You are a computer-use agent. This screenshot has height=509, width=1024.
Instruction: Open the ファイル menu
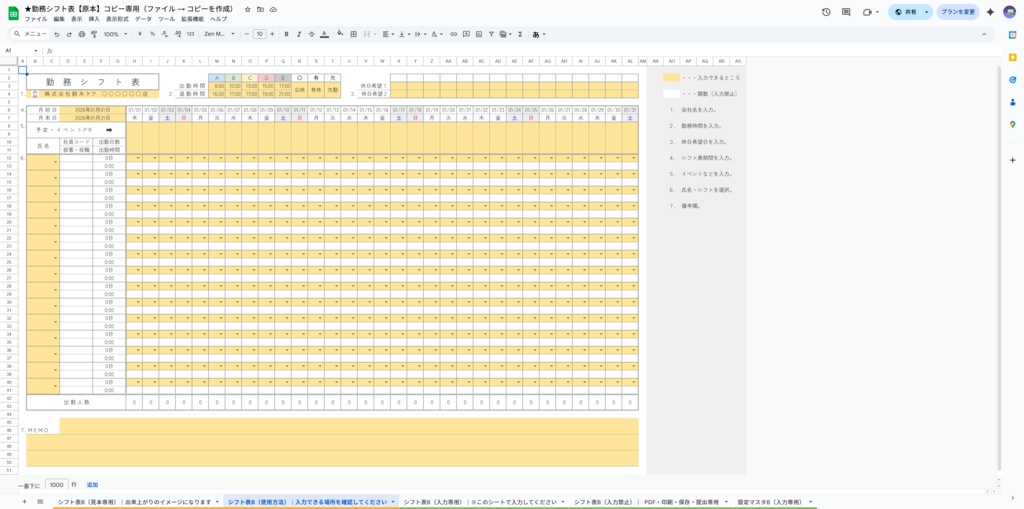(x=36, y=20)
